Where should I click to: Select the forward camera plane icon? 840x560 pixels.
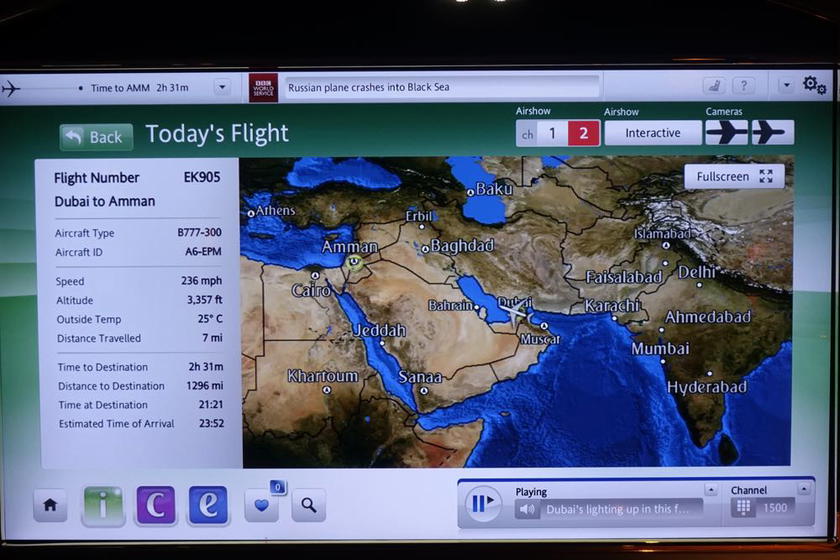[x=726, y=132]
